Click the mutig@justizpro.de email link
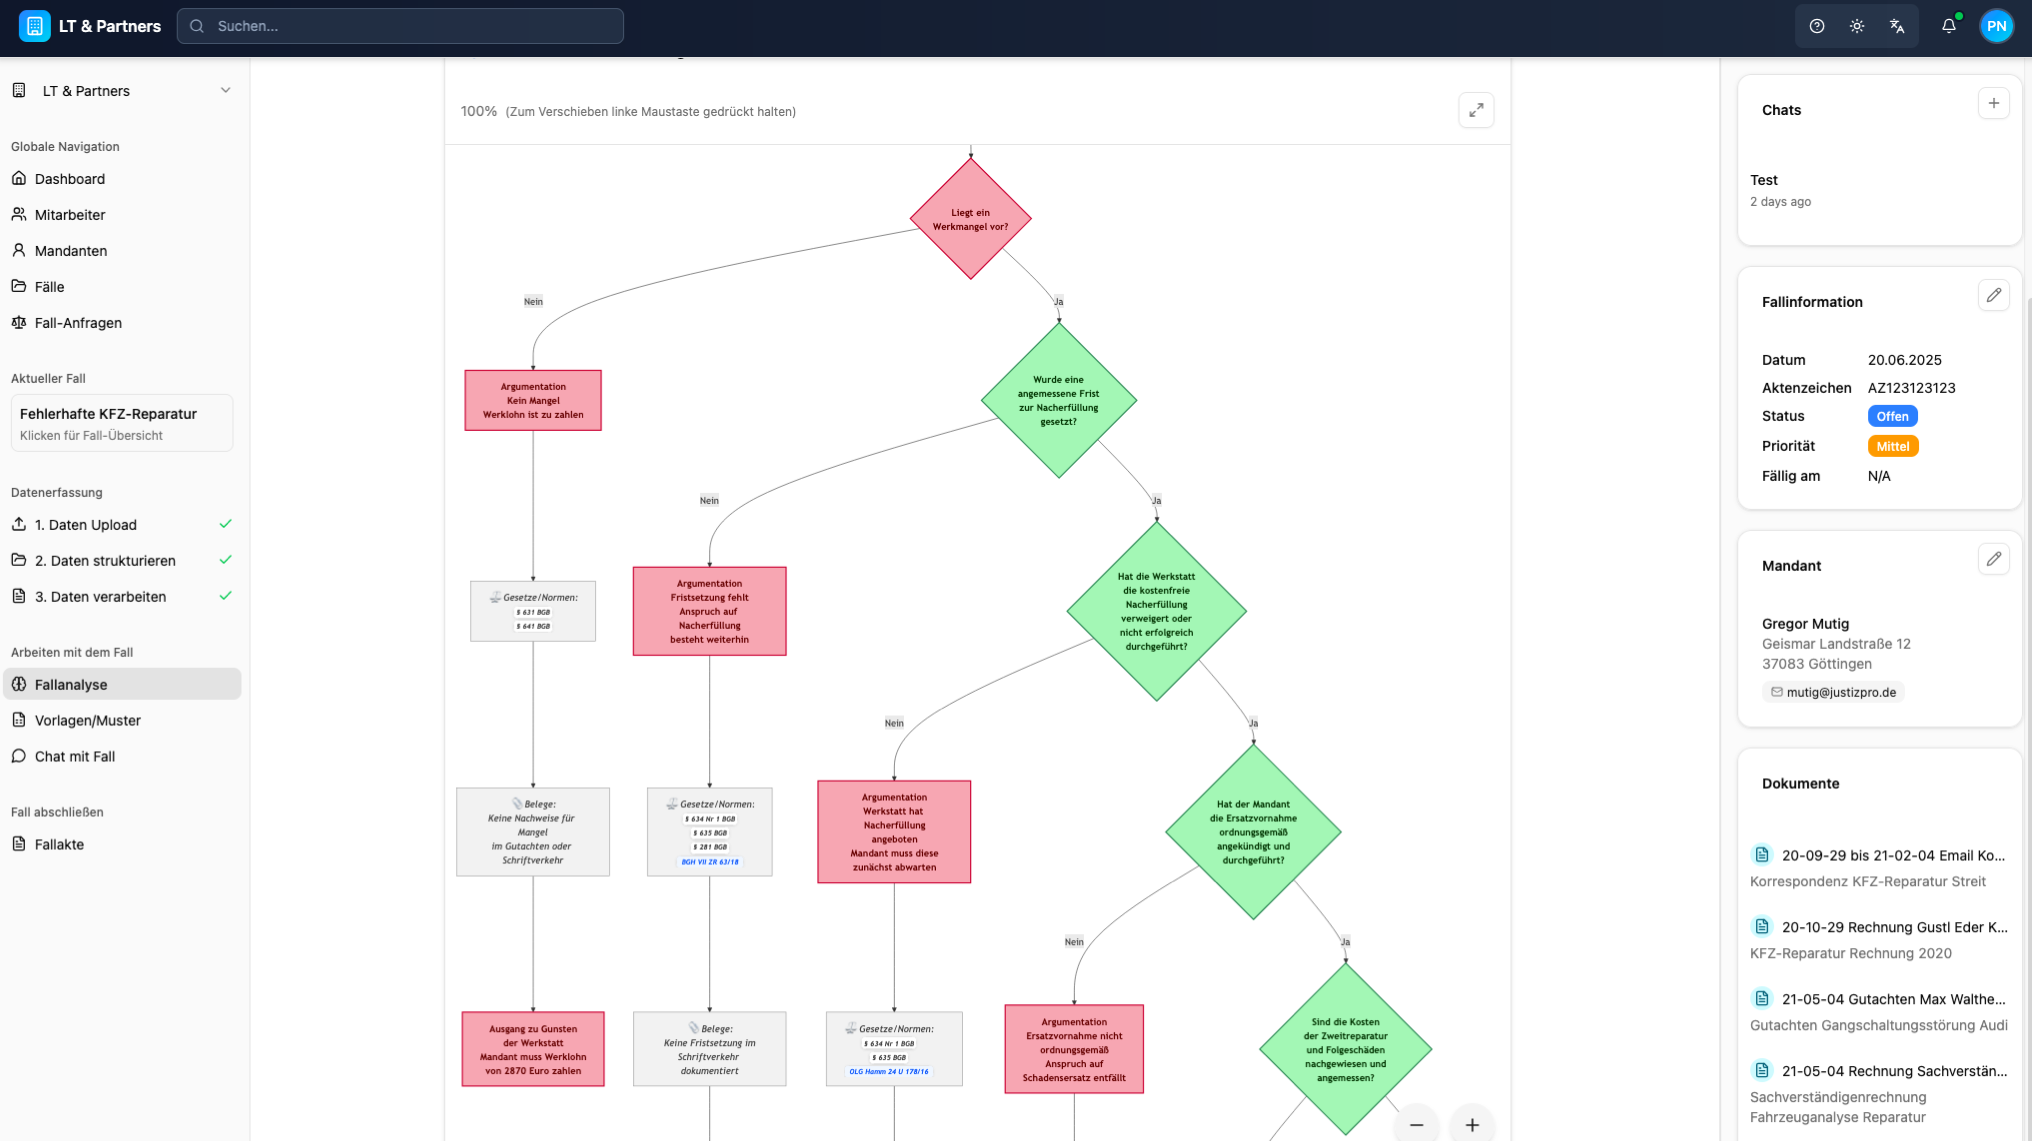The width and height of the screenshot is (2032, 1141). 1840,692
